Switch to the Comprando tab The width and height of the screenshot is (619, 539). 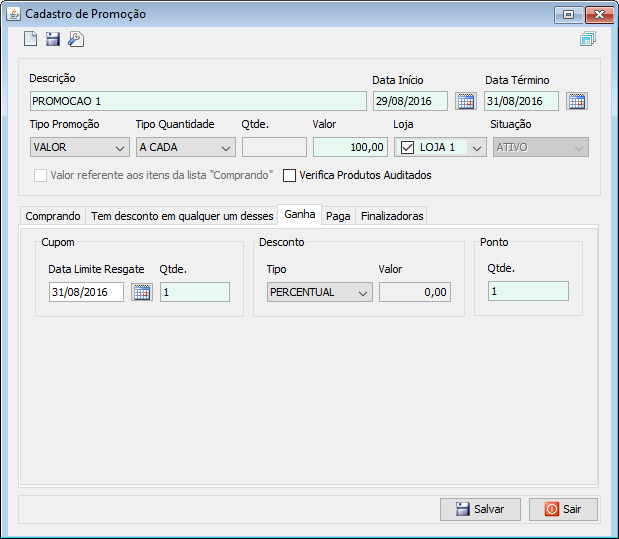[x=52, y=215]
